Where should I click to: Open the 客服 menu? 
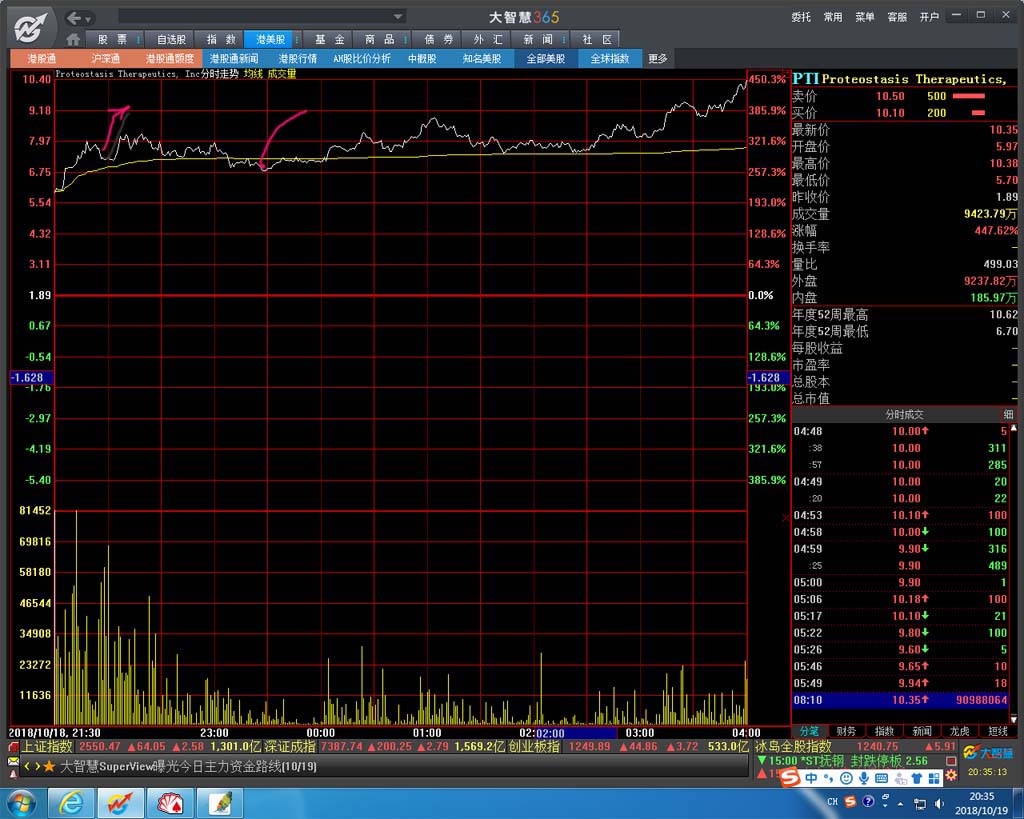click(x=897, y=17)
